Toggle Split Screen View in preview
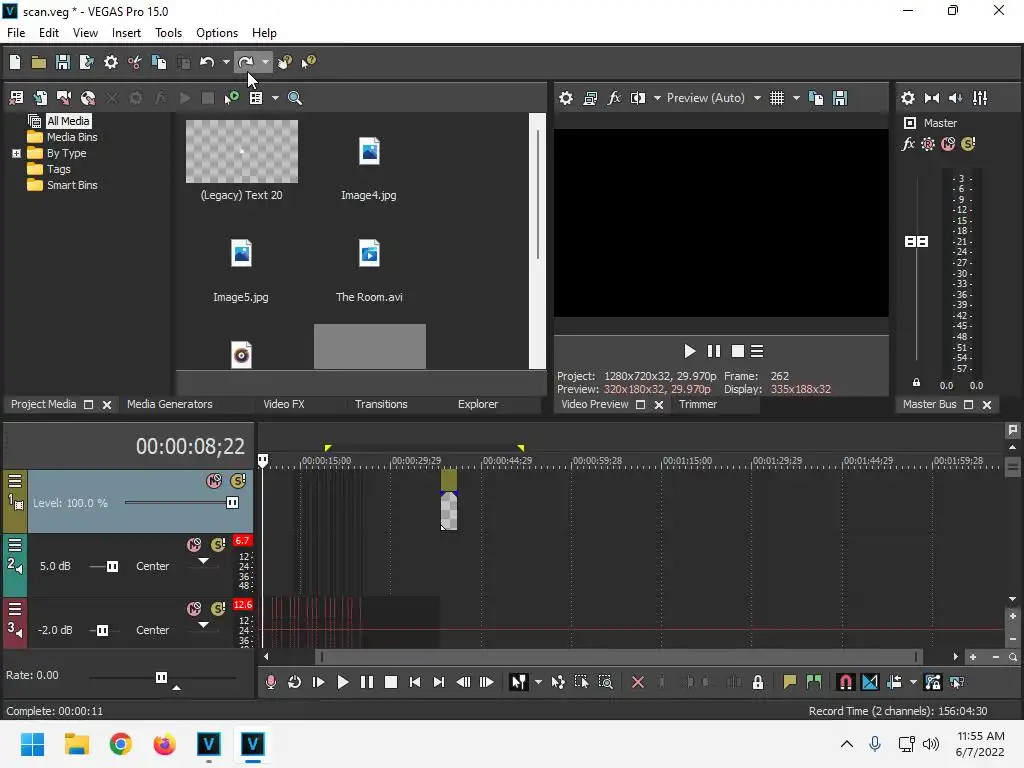The image size is (1024, 768). coord(638,98)
